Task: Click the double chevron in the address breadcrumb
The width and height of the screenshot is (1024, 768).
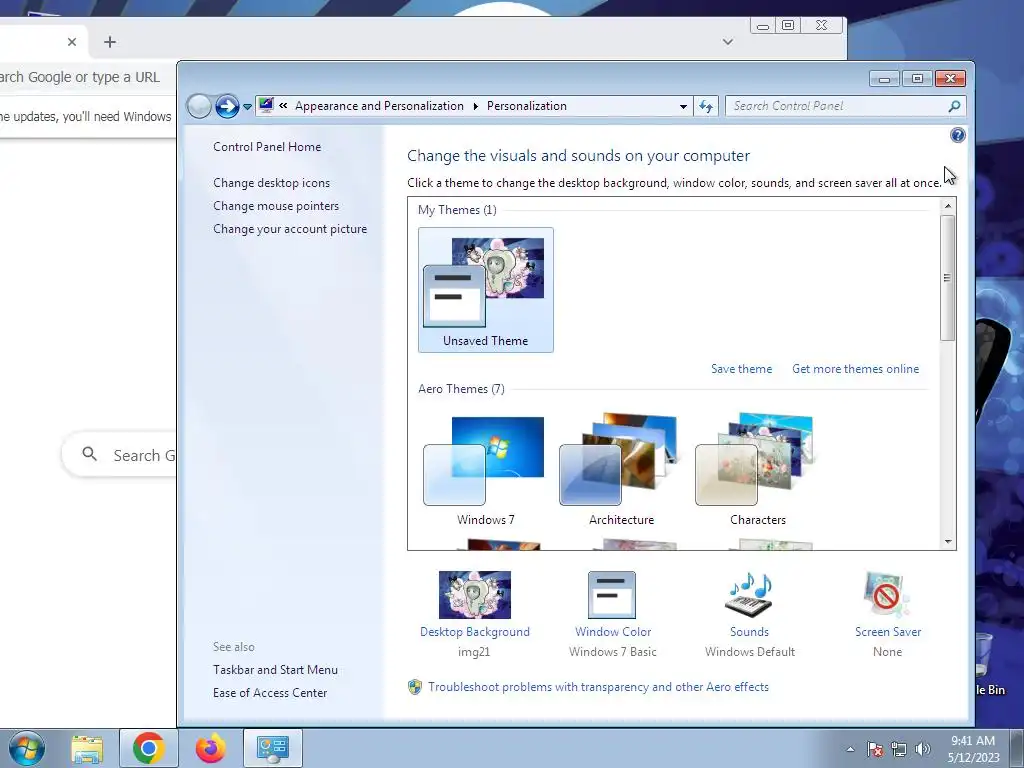Action: point(283,106)
